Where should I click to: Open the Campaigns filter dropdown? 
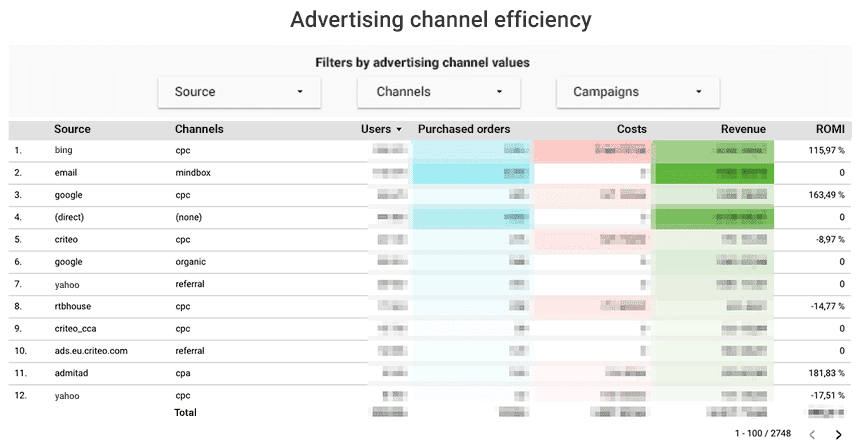[x=638, y=92]
